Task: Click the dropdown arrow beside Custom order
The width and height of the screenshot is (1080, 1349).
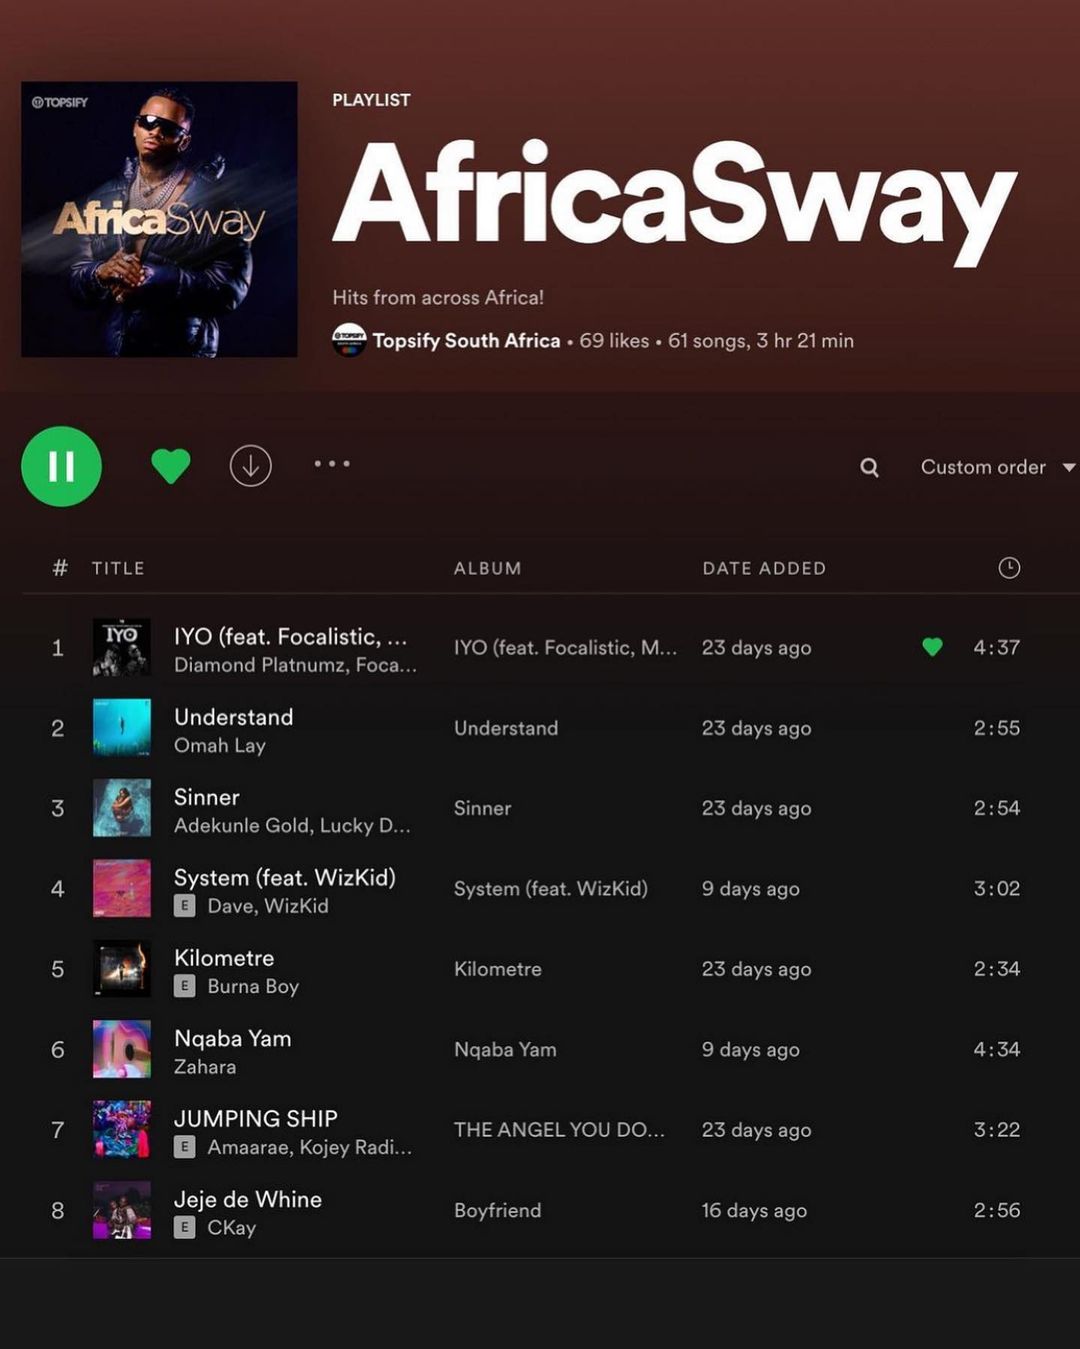Action: tap(1068, 467)
